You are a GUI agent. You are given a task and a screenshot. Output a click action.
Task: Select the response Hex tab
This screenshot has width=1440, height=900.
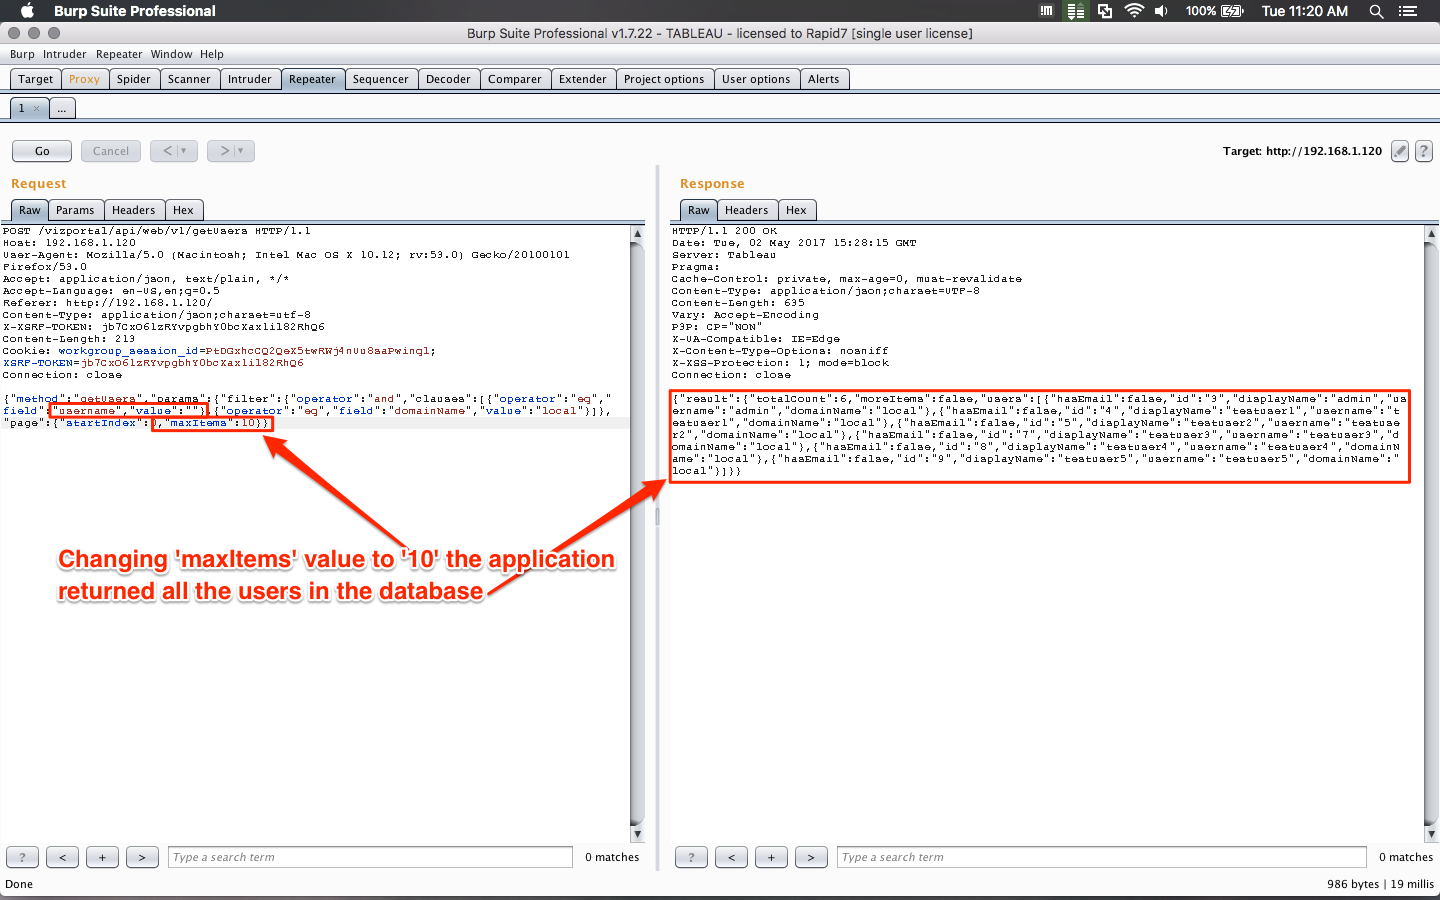pyautogui.click(x=796, y=210)
